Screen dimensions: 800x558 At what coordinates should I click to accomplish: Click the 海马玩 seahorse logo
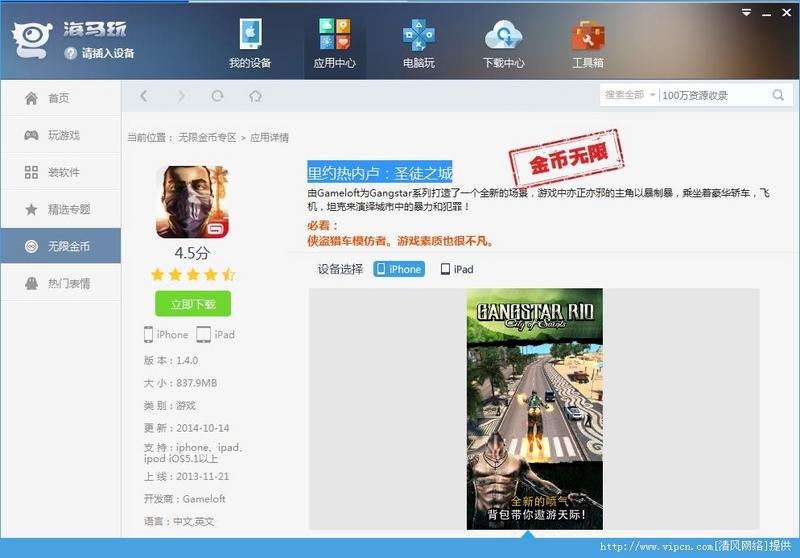pyautogui.click(x=32, y=40)
